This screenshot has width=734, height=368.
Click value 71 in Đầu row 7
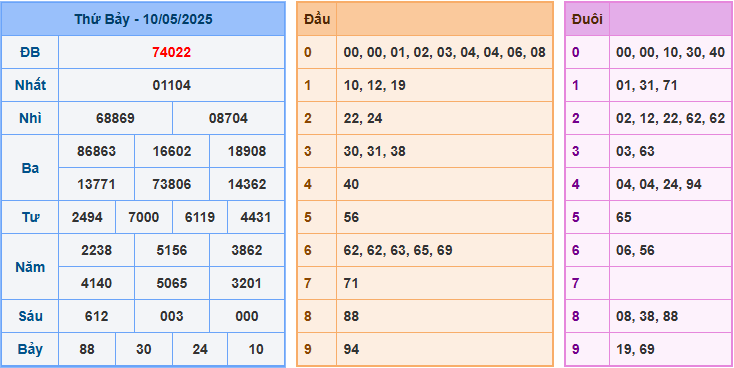click(x=351, y=283)
